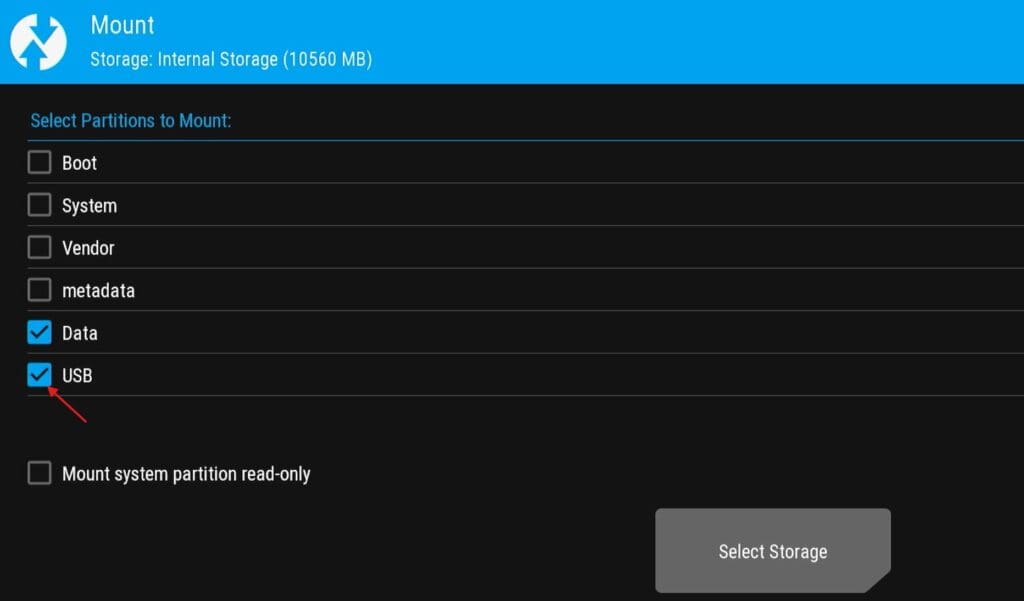Click the red arrow pointing at USB
Screen dimensions: 1024x601
click(67, 405)
